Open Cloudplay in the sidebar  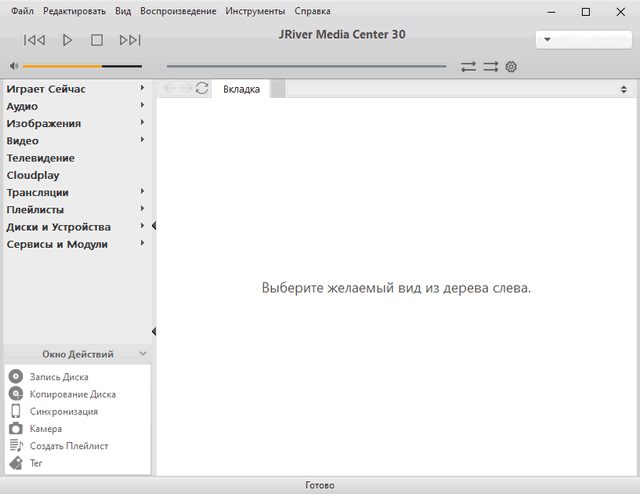(x=33, y=175)
